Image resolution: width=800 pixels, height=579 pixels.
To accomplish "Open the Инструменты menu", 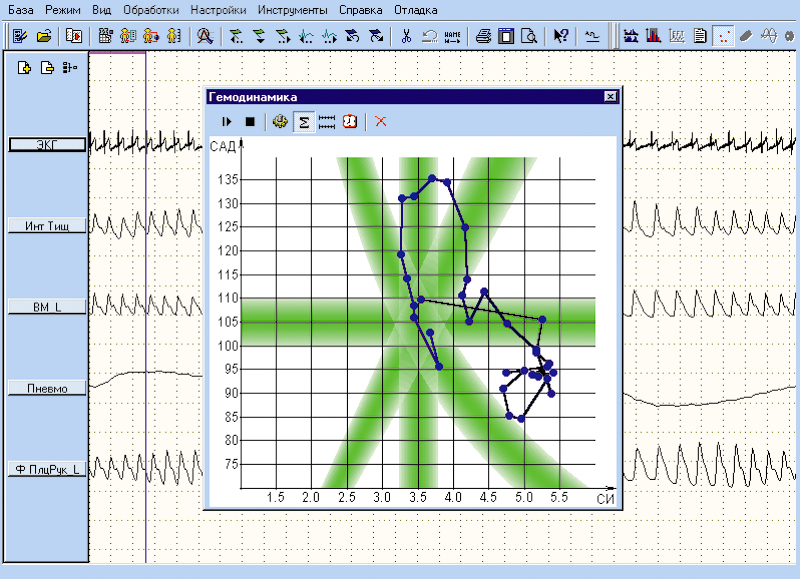I will click(x=292, y=9).
